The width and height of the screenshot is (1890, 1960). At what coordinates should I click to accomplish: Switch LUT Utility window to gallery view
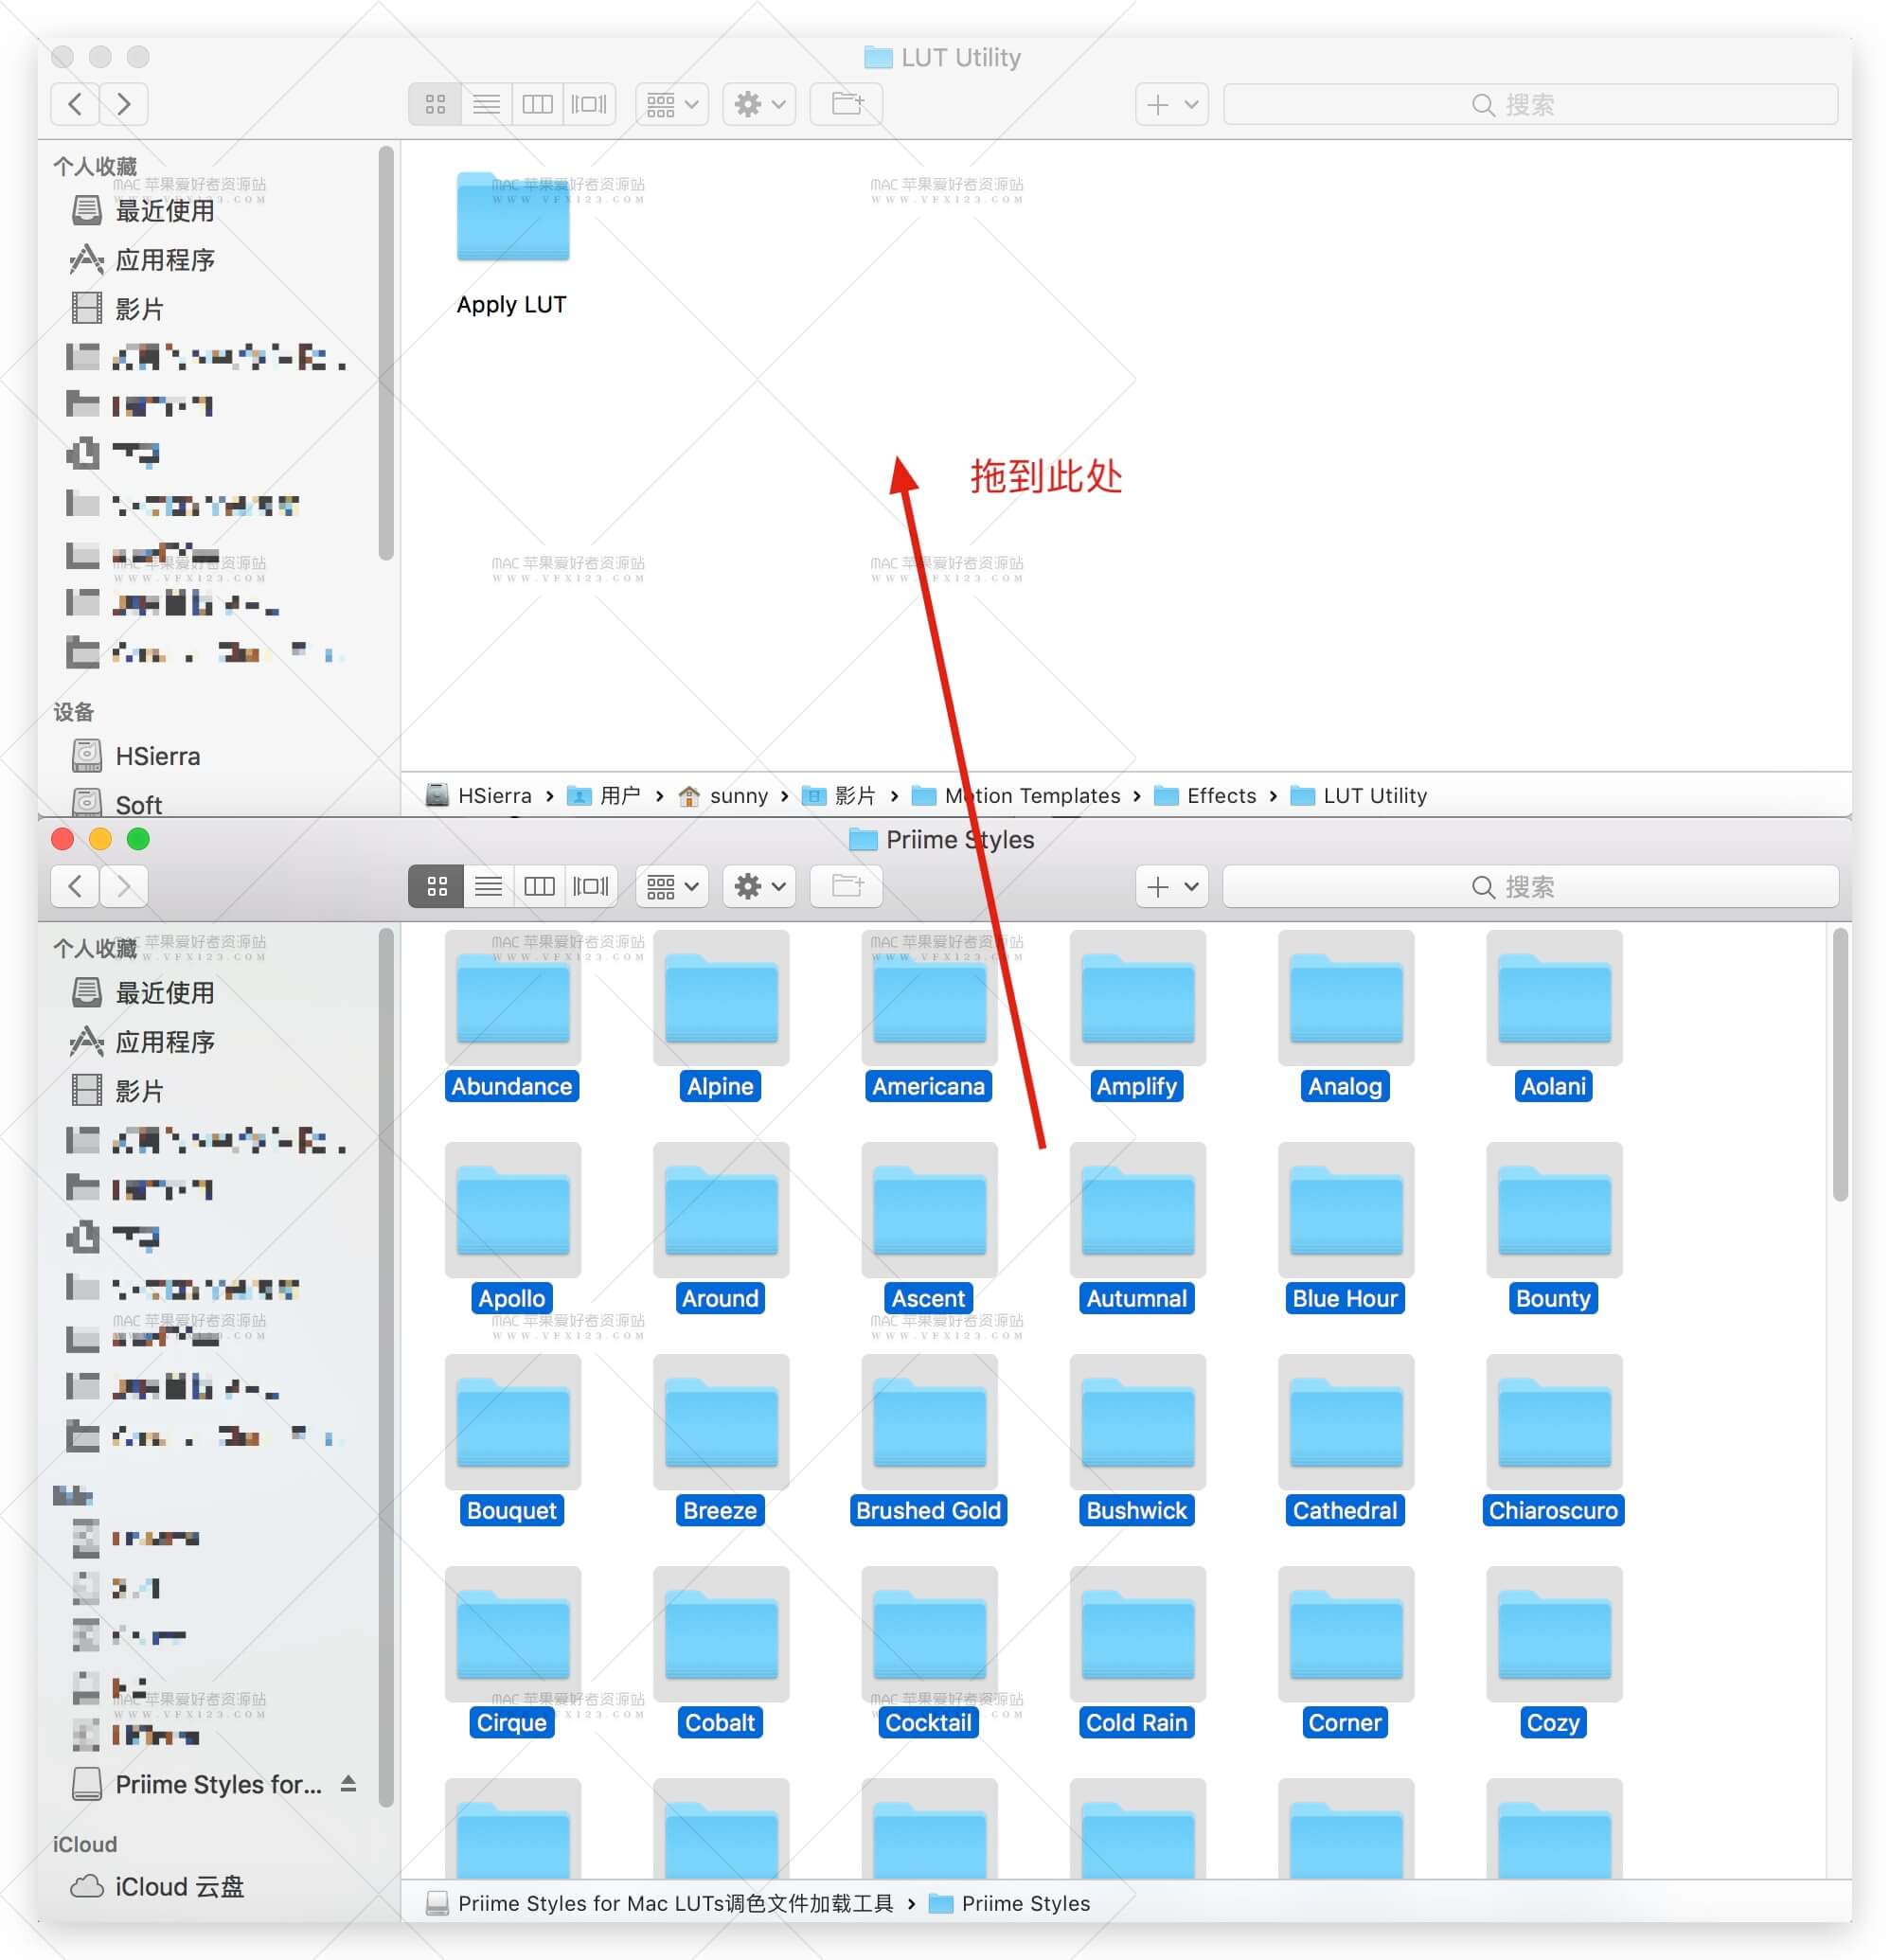[589, 104]
